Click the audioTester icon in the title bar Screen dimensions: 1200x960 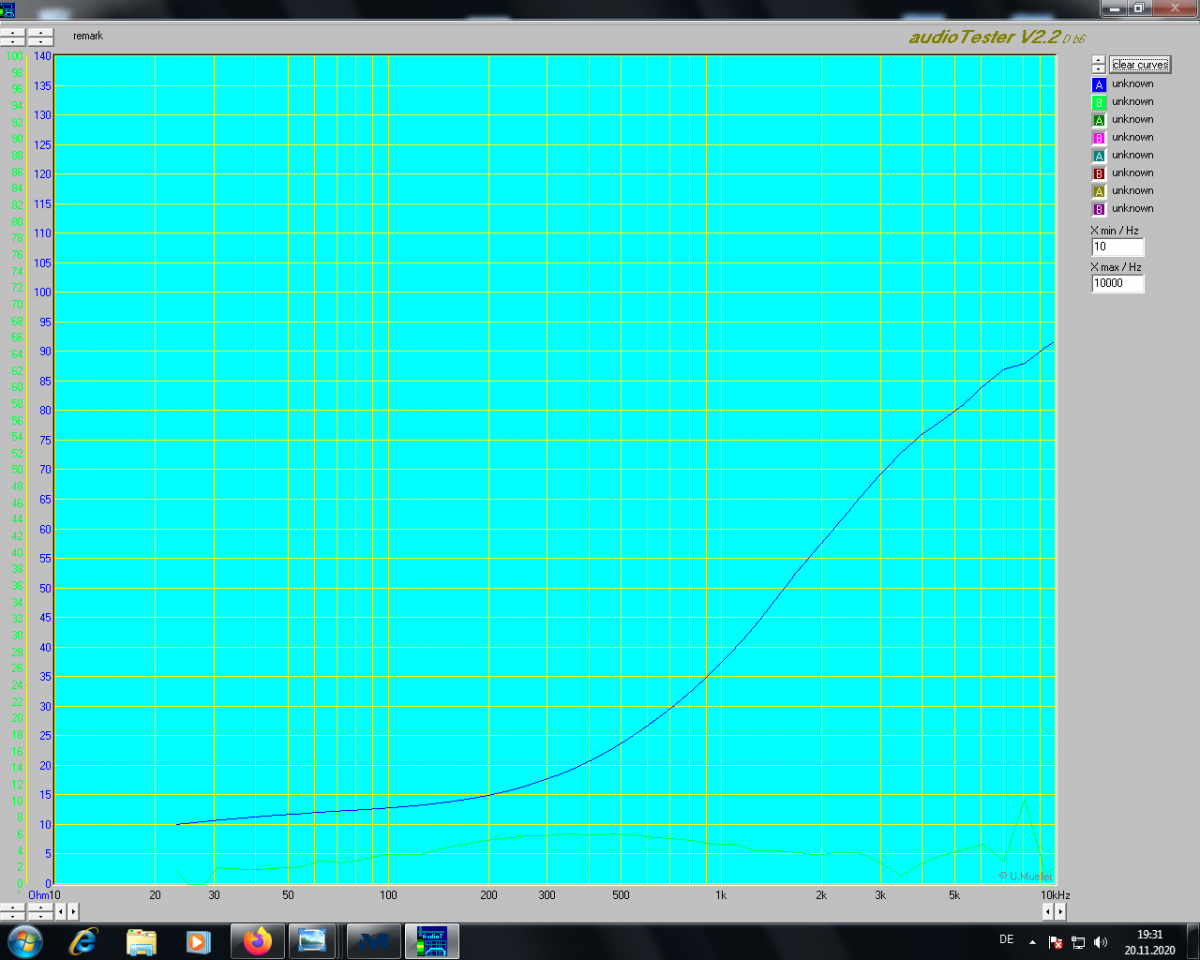coord(8,8)
